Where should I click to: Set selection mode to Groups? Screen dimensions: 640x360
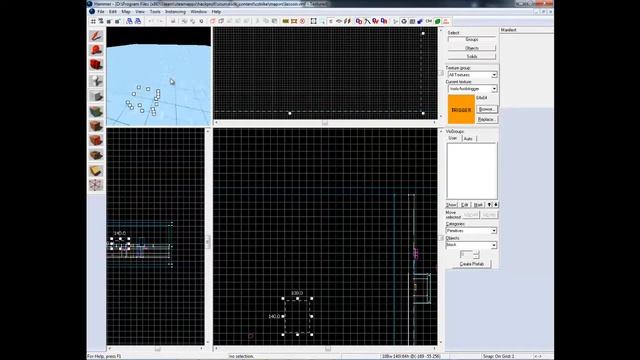472,40
